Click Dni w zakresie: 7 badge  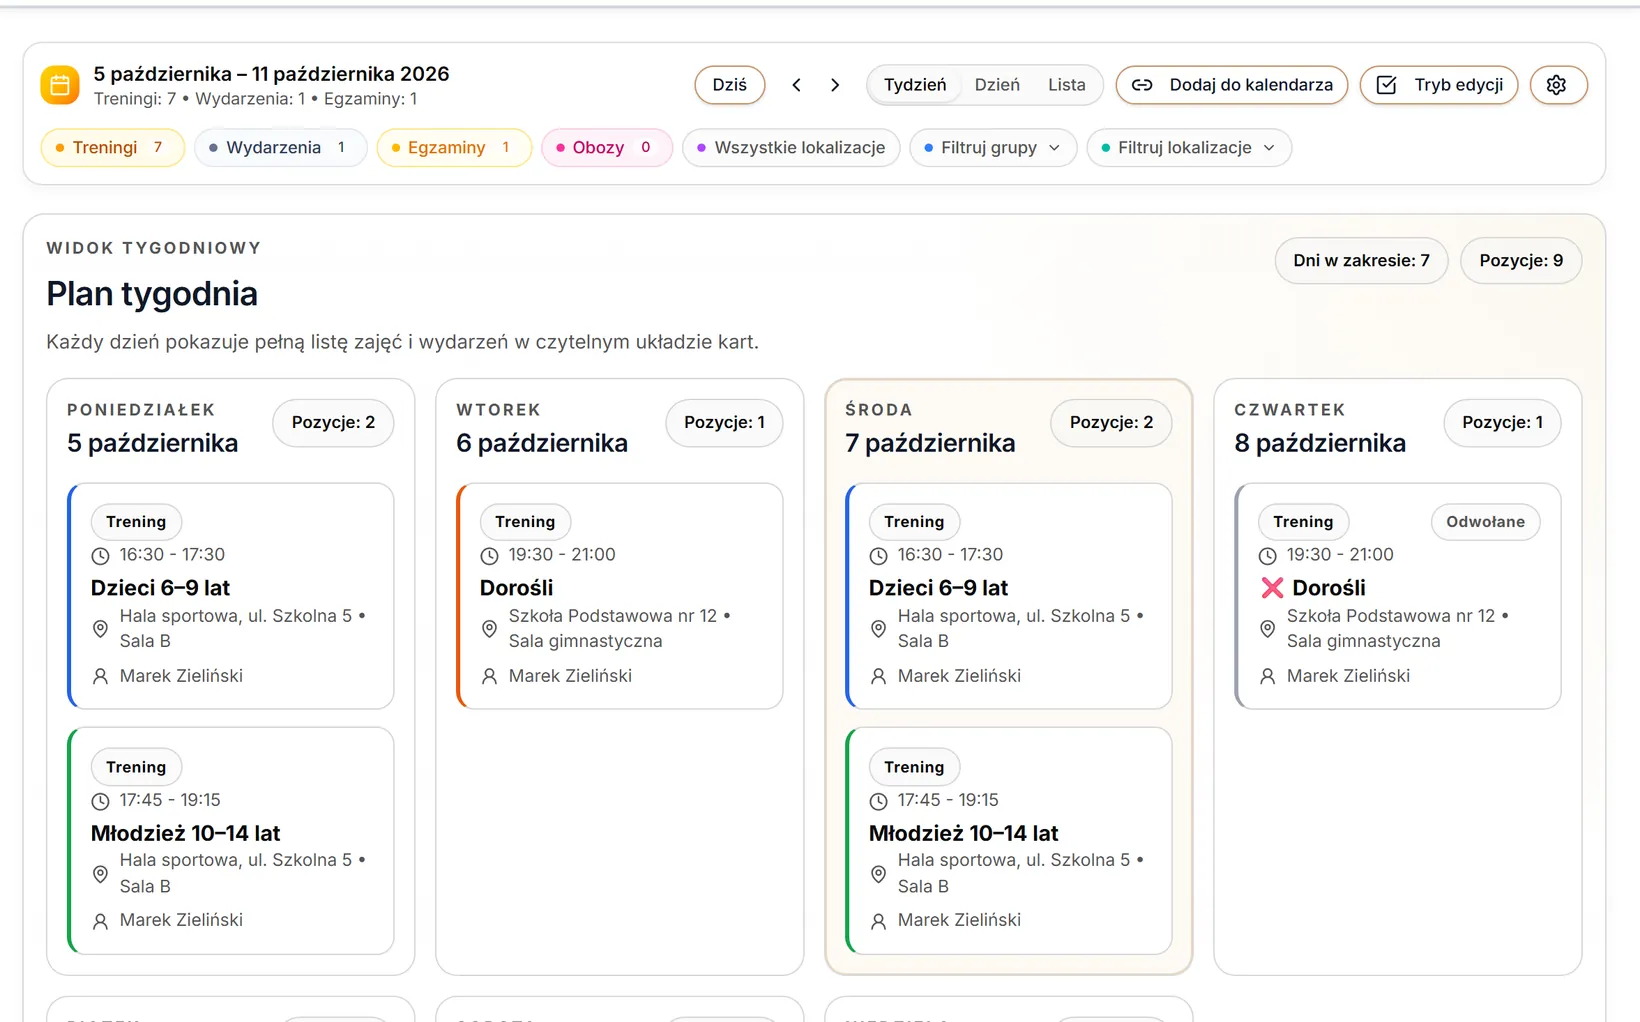click(x=1361, y=261)
